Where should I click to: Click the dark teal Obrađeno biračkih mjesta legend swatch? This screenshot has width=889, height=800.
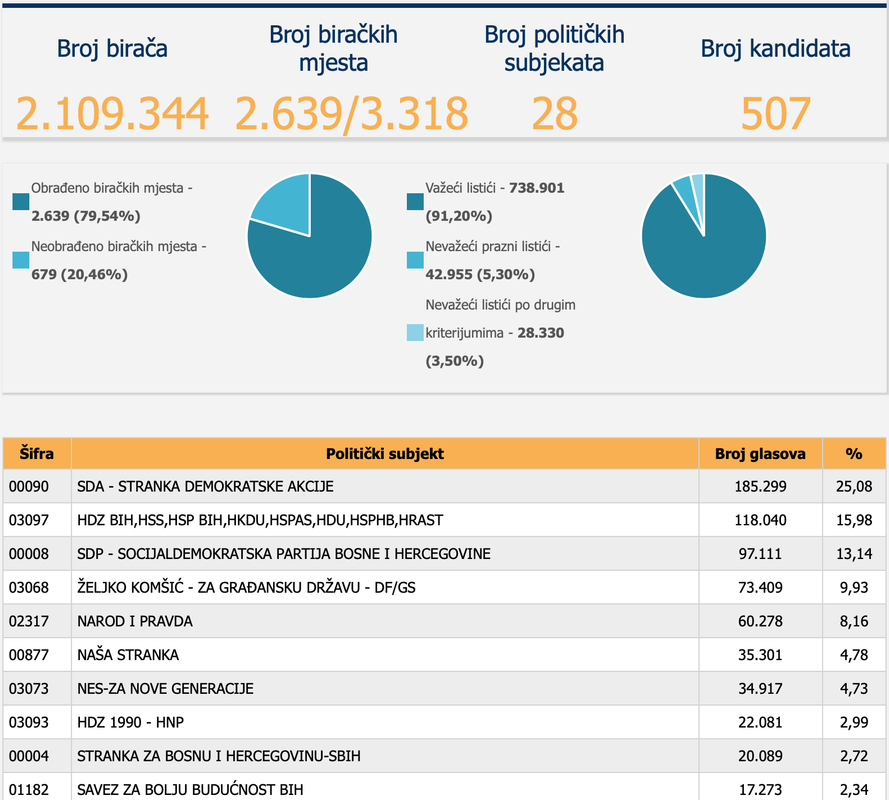coord(20,202)
